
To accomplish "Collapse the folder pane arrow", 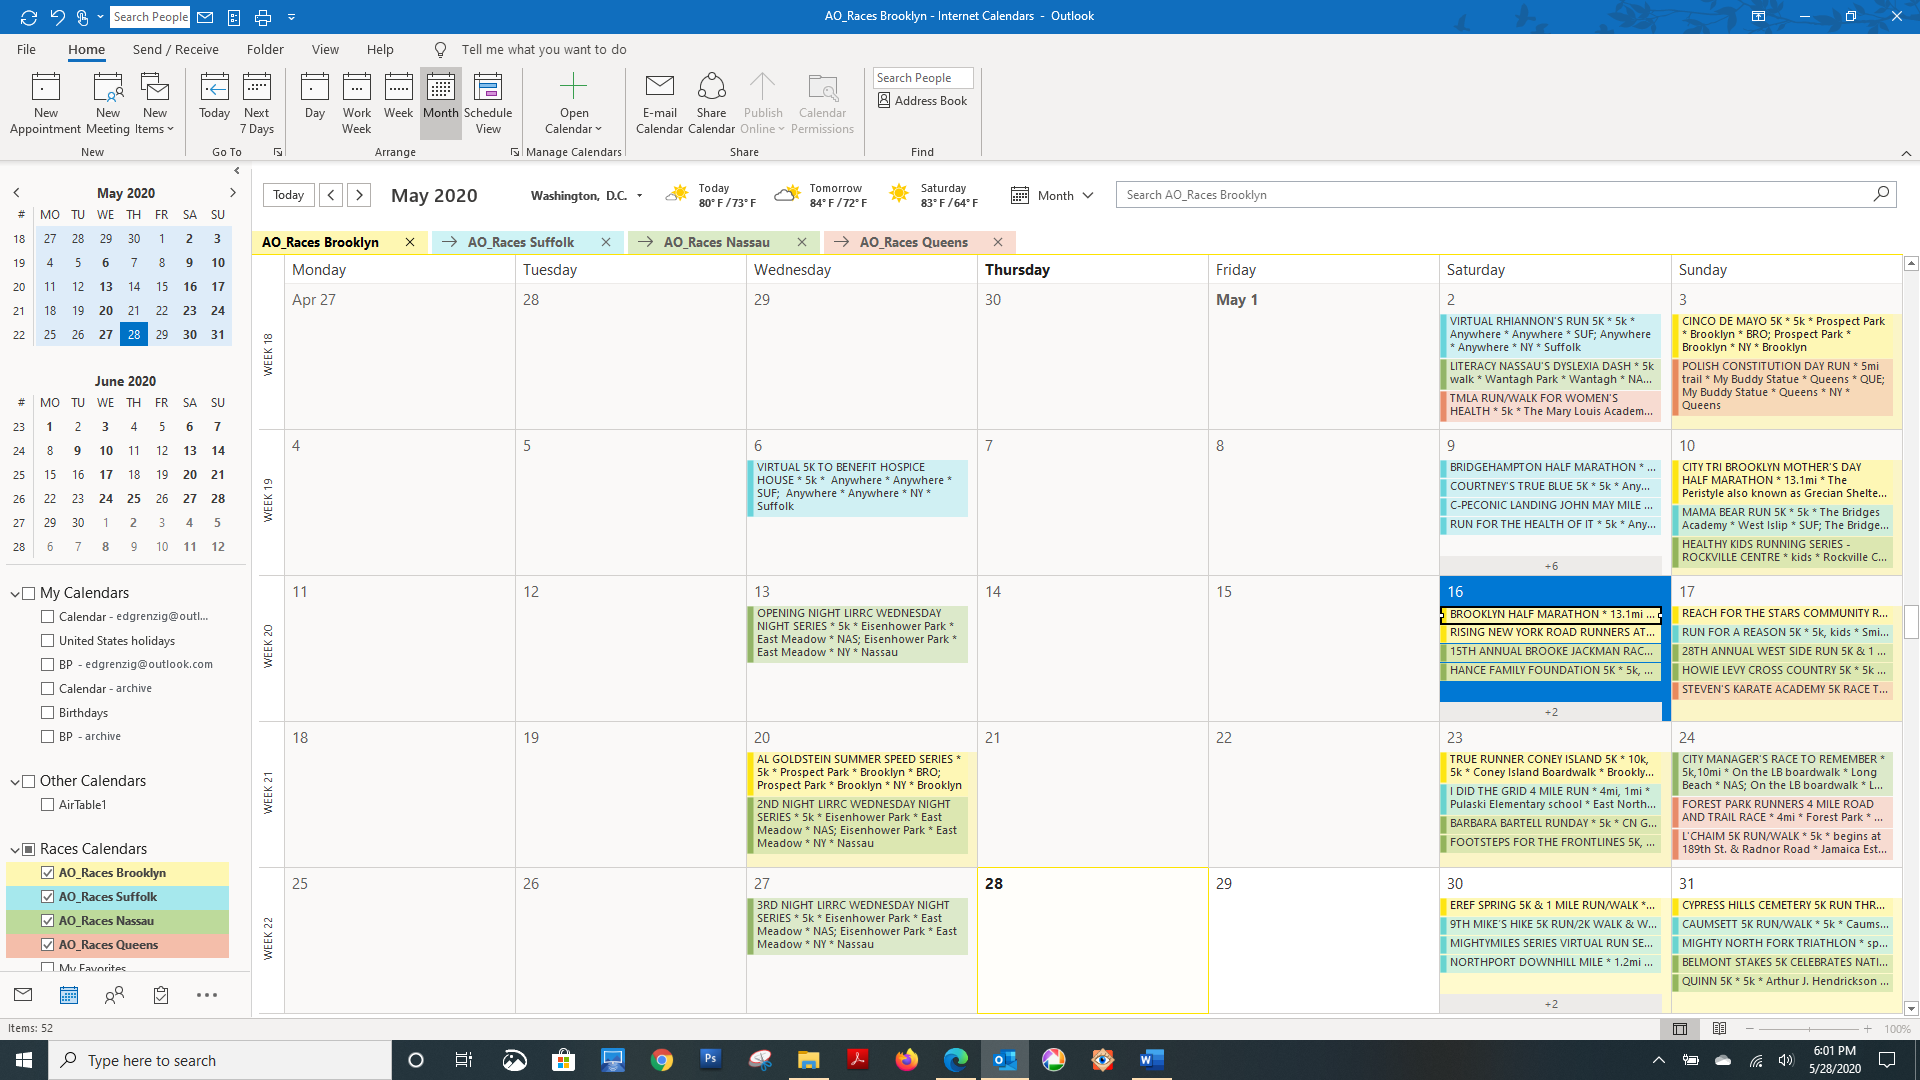I will click(236, 171).
